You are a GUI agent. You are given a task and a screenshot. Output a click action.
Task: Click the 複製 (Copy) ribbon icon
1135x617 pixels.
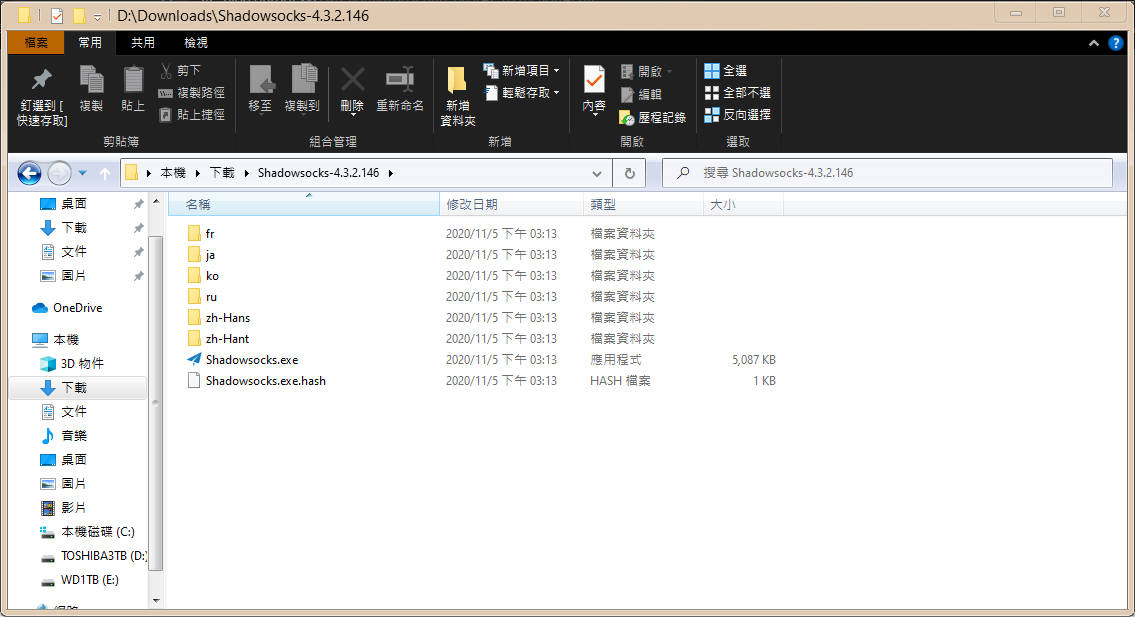(91, 90)
